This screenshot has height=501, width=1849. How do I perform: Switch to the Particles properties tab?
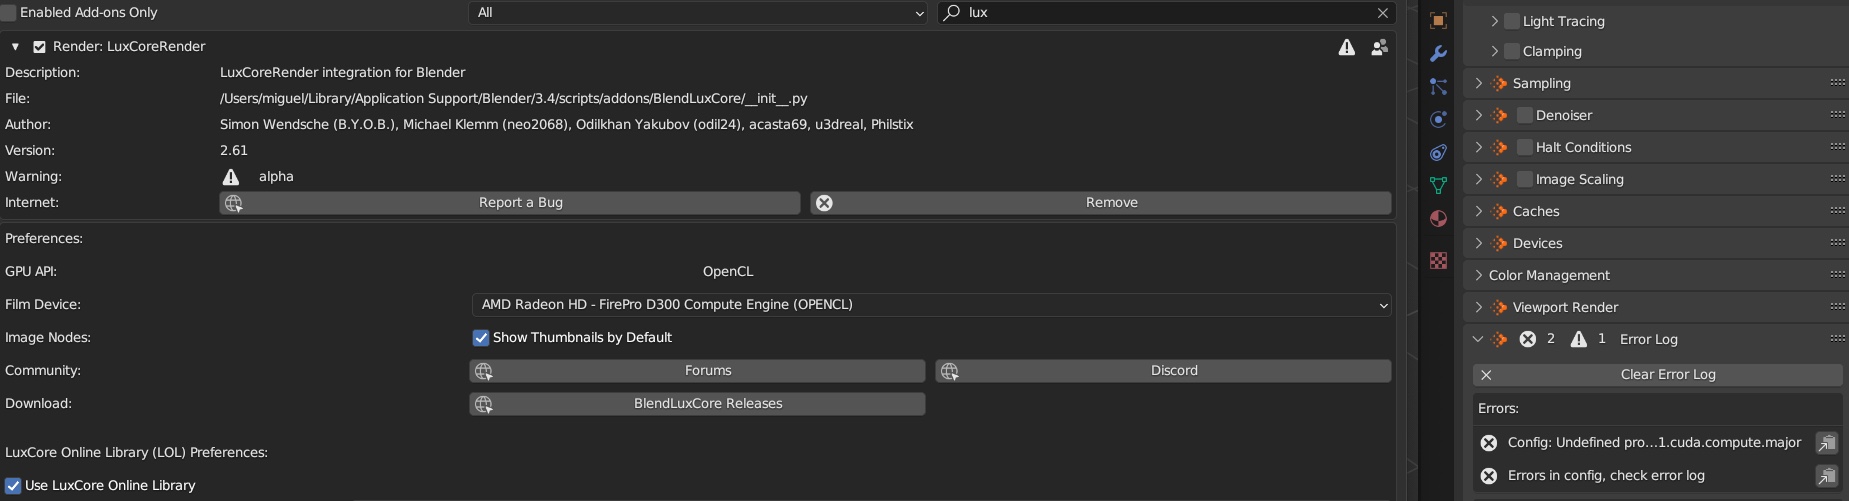[1438, 87]
